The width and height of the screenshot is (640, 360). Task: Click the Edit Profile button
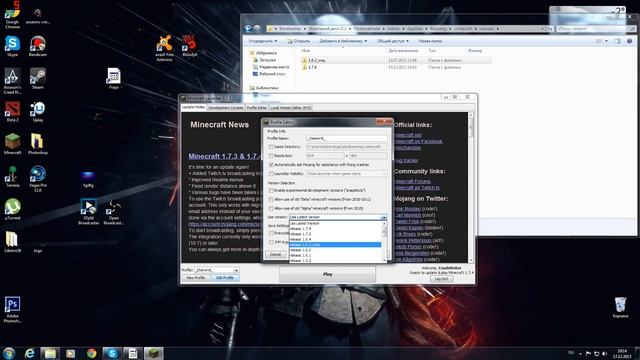225,278
